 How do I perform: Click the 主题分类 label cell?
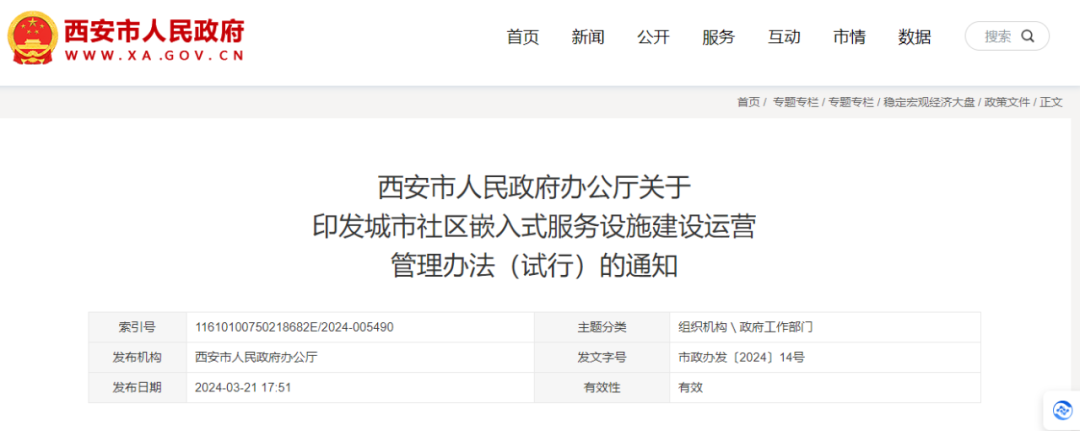point(602,327)
